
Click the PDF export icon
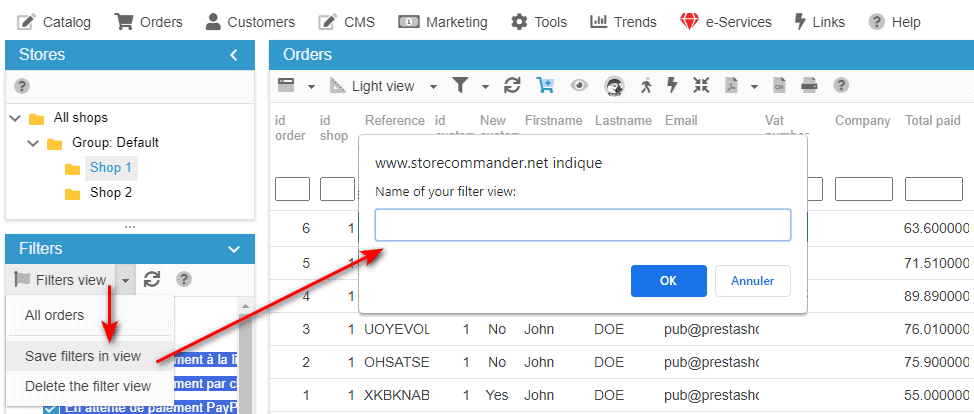[732, 86]
